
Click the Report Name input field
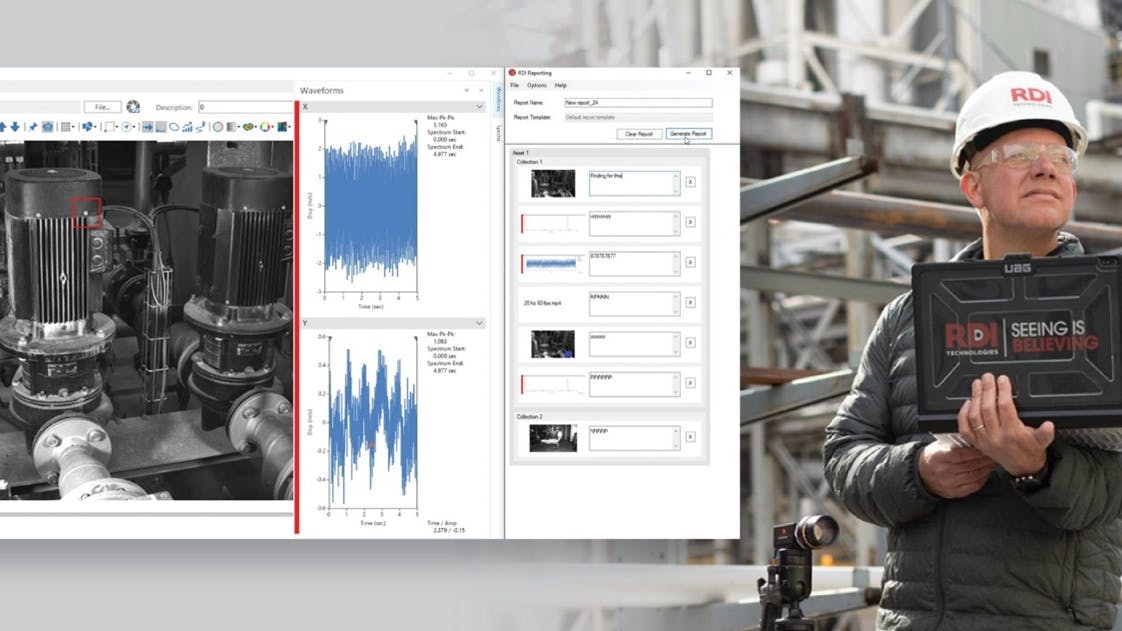[638, 102]
